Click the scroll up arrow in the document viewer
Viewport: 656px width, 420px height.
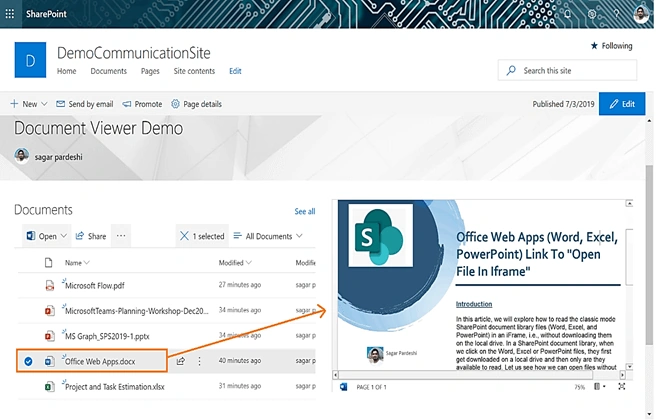coord(629,203)
